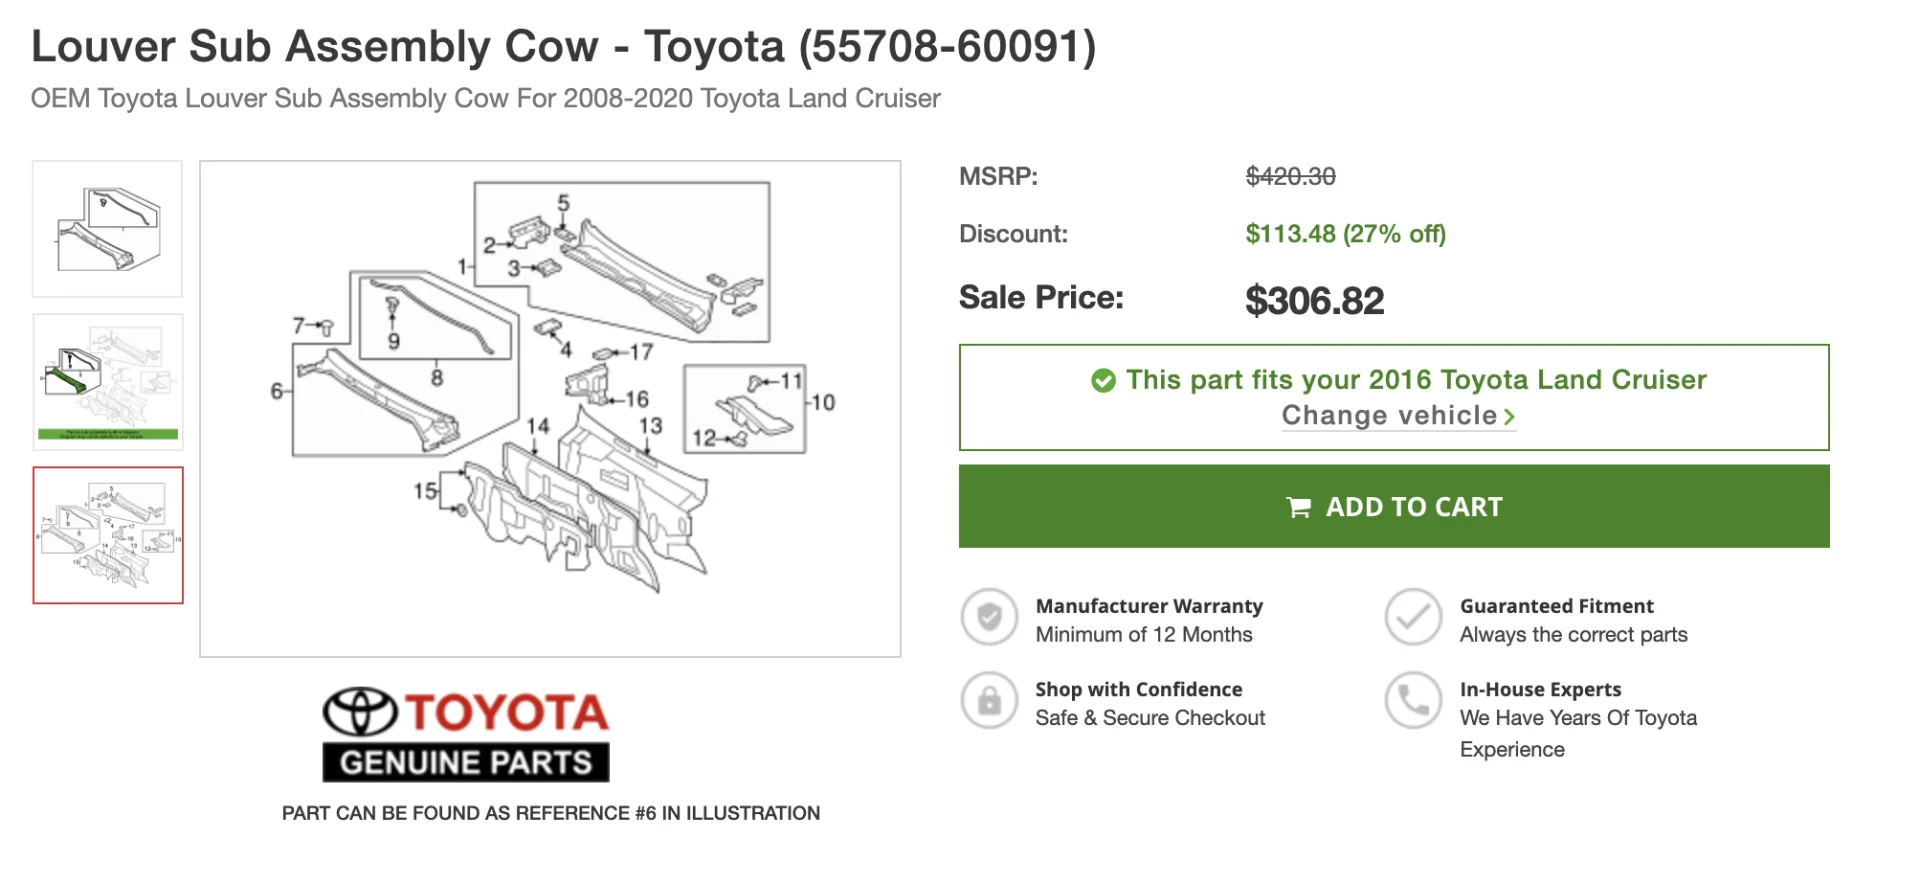Click the Shop with Confidence lock icon
This screenshot has height=883, width=1920.
(x=989, y=700)
